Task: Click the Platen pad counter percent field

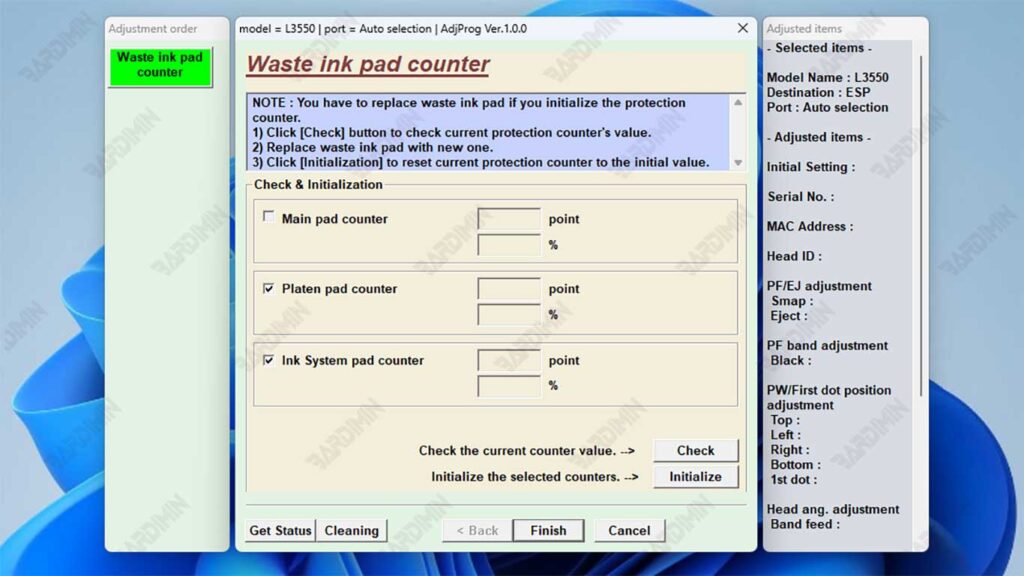Action: (509, 315)
